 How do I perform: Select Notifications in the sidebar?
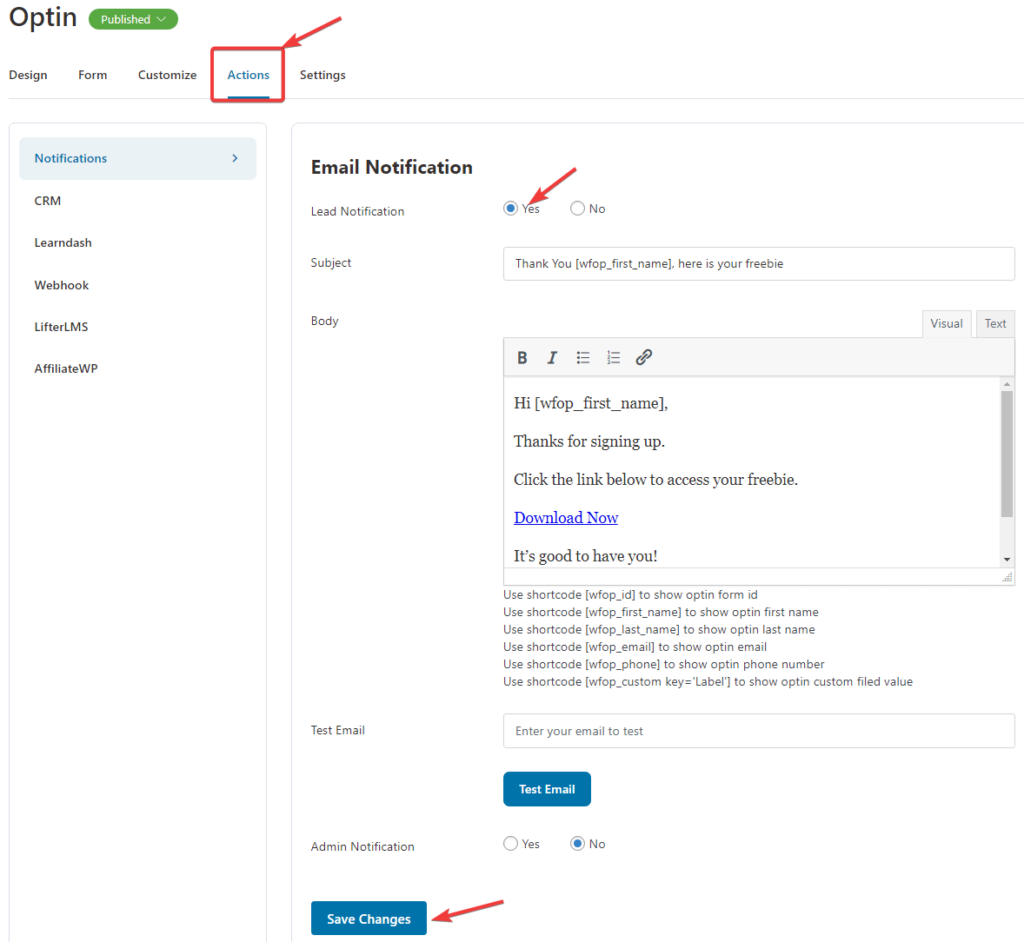(x=138, y=158)
